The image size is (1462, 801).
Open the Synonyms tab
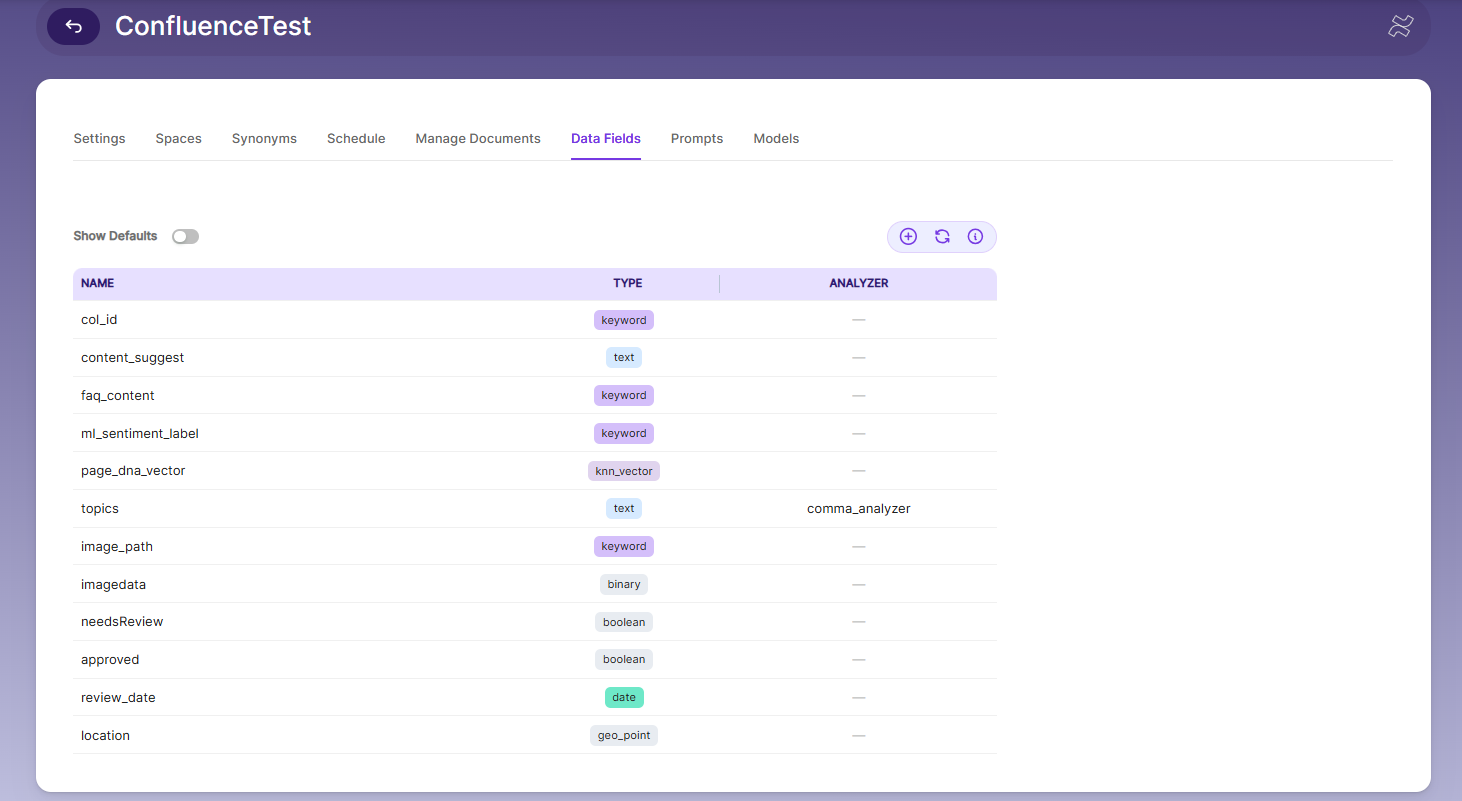[264, 139]
